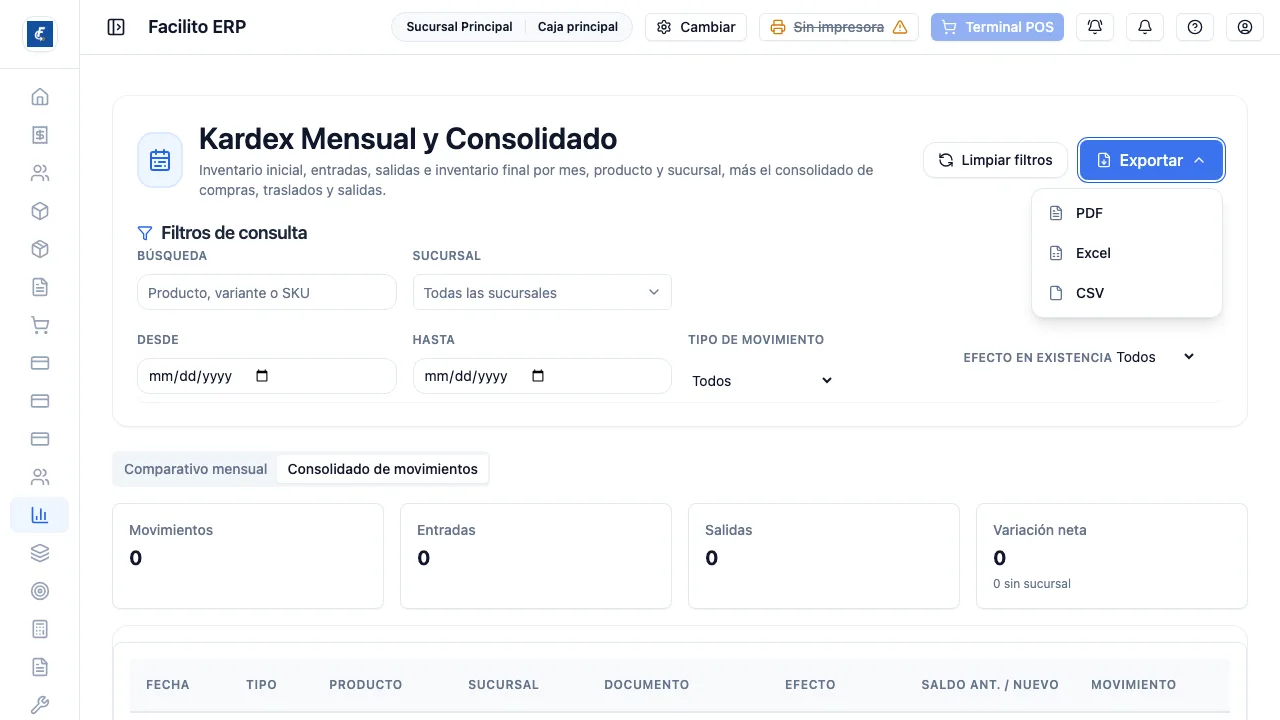The image size is (1280, 720).
Task: Click into the Hasta date field
Action: (x=542, y=376)
